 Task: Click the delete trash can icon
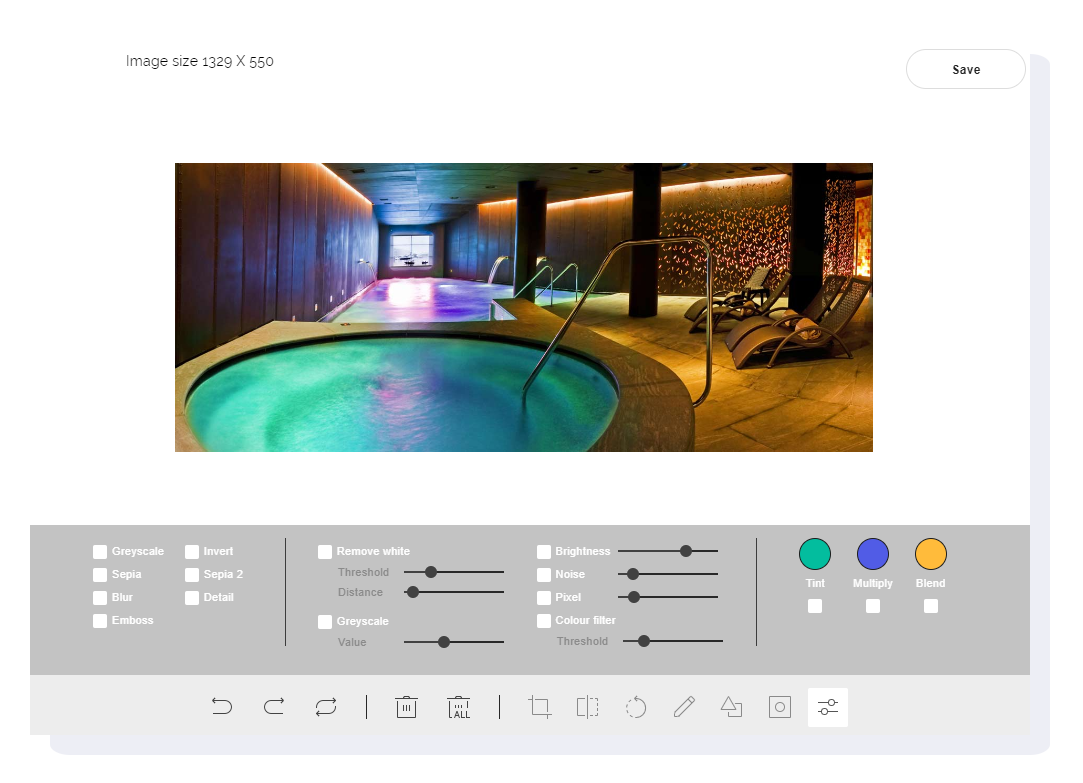[406, 707]
